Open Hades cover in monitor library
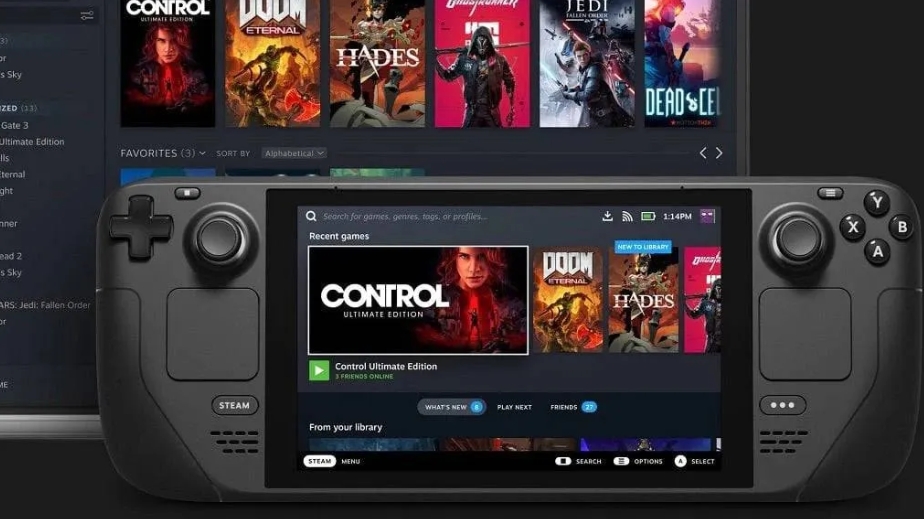Screen dimensions: 924x519 point(377,63)
